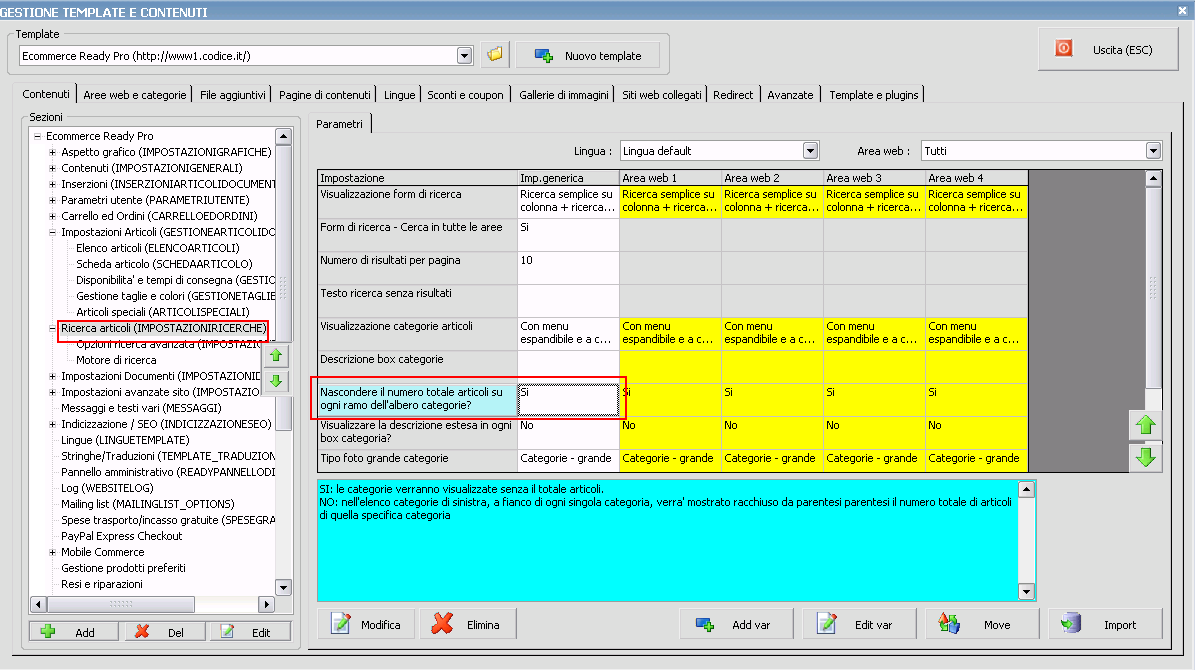Expand the Aspetto grafico tree node
Viewport: 1195px width, 670px height.
tap(53, 152)
